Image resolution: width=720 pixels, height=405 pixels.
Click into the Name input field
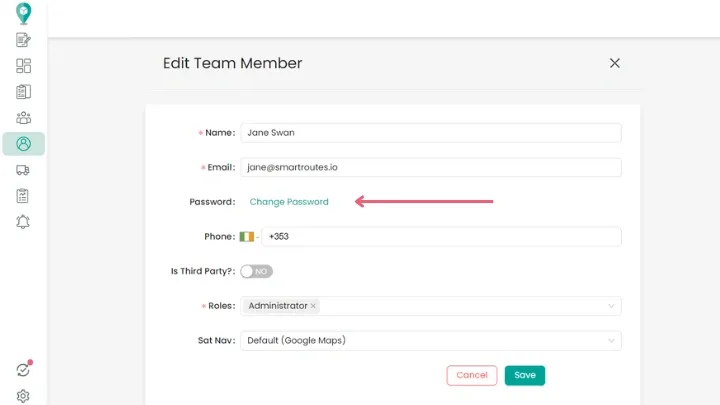point(430,132)
